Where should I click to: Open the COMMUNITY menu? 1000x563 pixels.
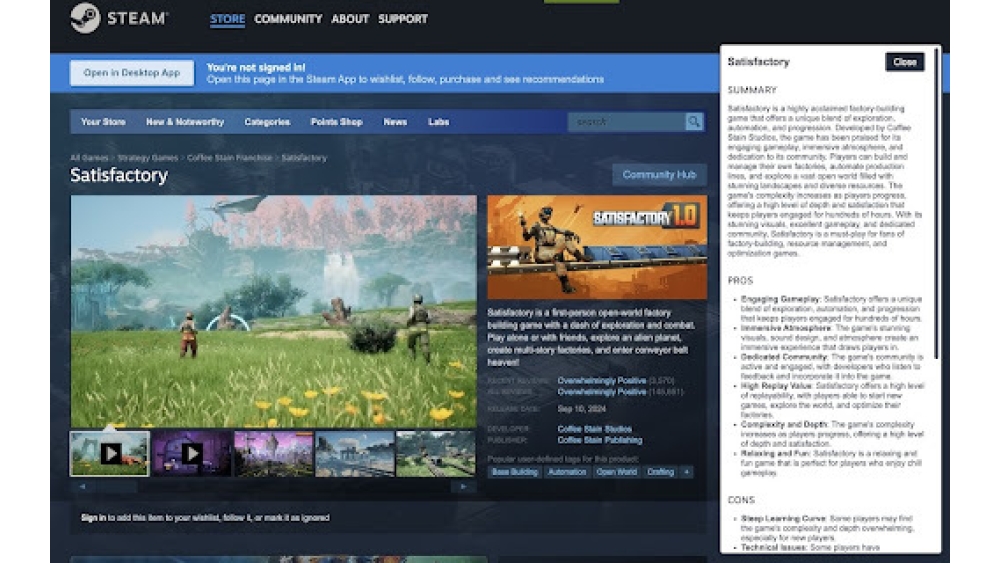coord(288,19)
